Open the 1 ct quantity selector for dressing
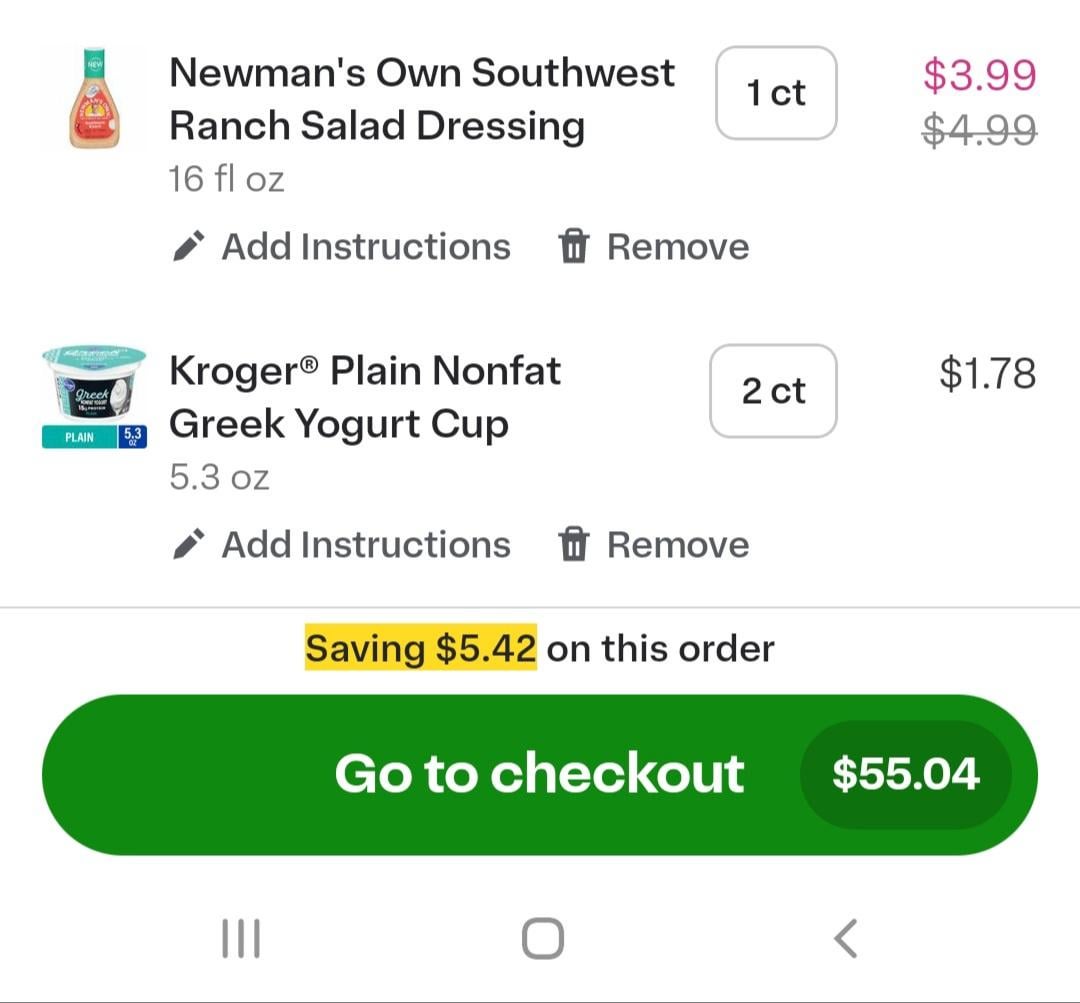This screenshot has width=1080, height=1003. click(x=776, y=93)
